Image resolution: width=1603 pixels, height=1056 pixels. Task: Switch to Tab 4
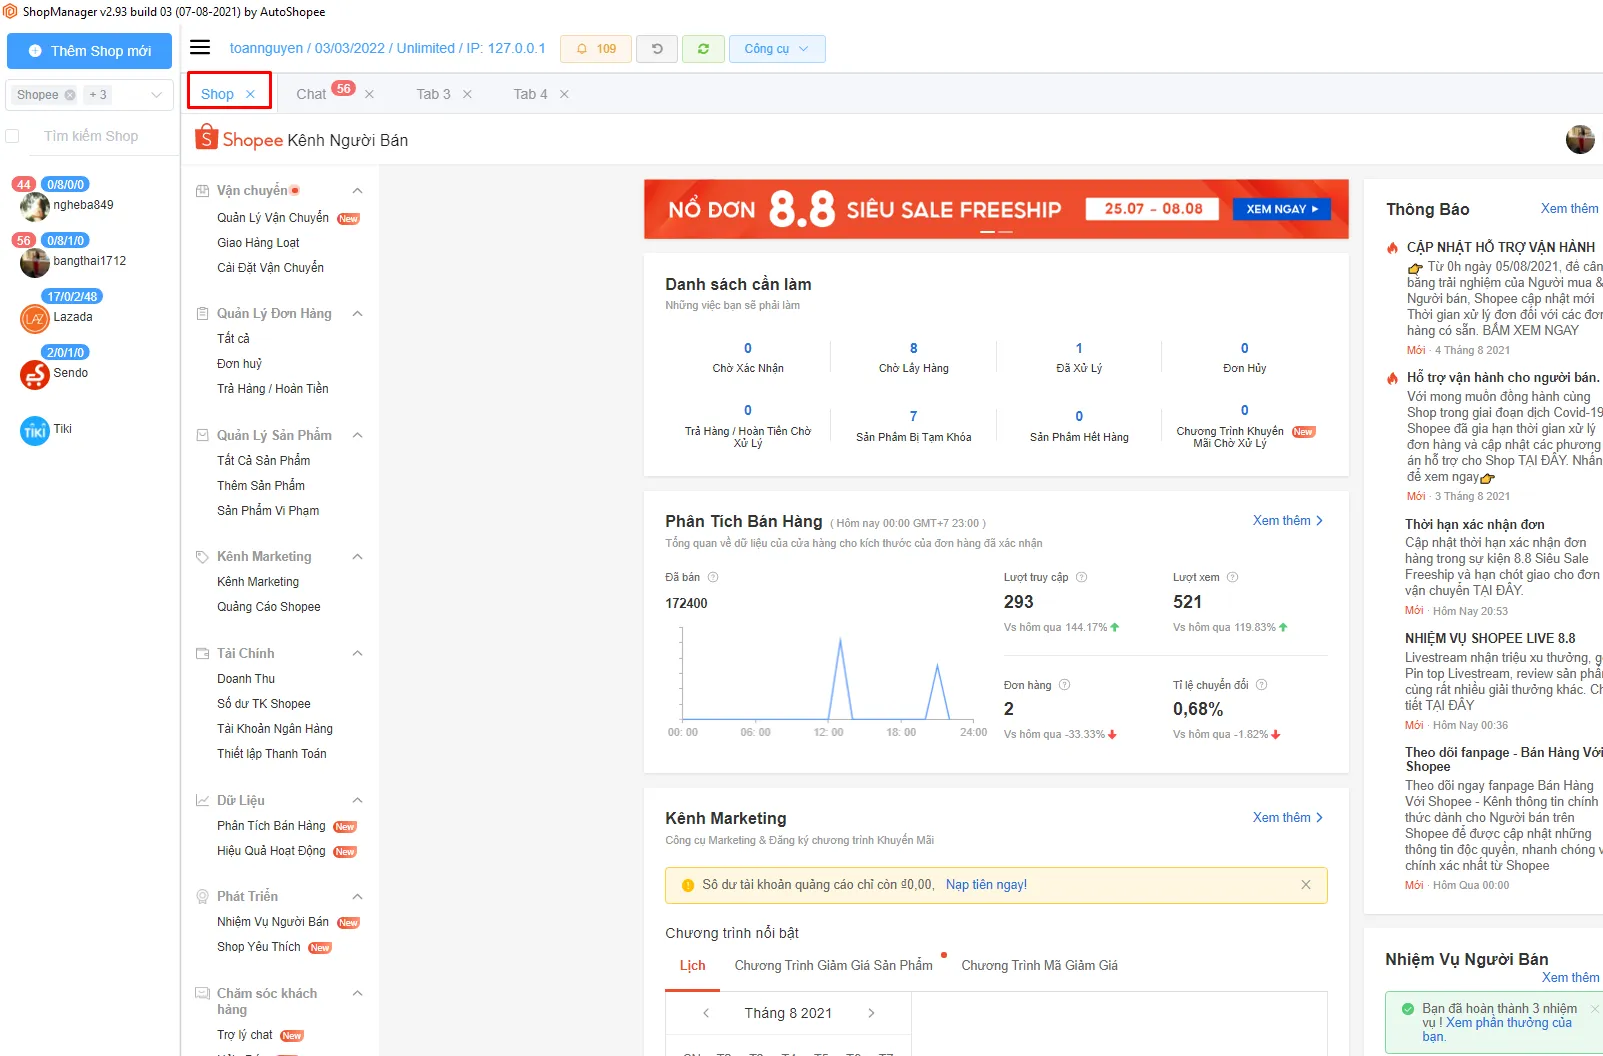530,94
